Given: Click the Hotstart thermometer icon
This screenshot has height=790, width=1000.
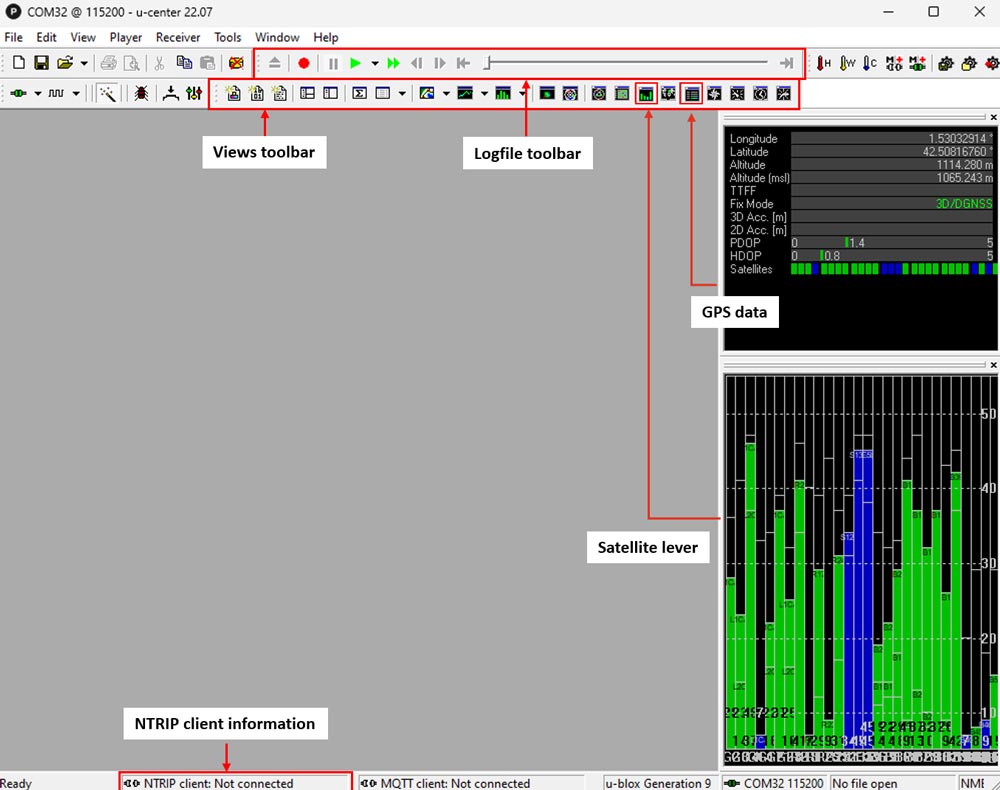Looking at the screenshot, I should pos(824,63).
